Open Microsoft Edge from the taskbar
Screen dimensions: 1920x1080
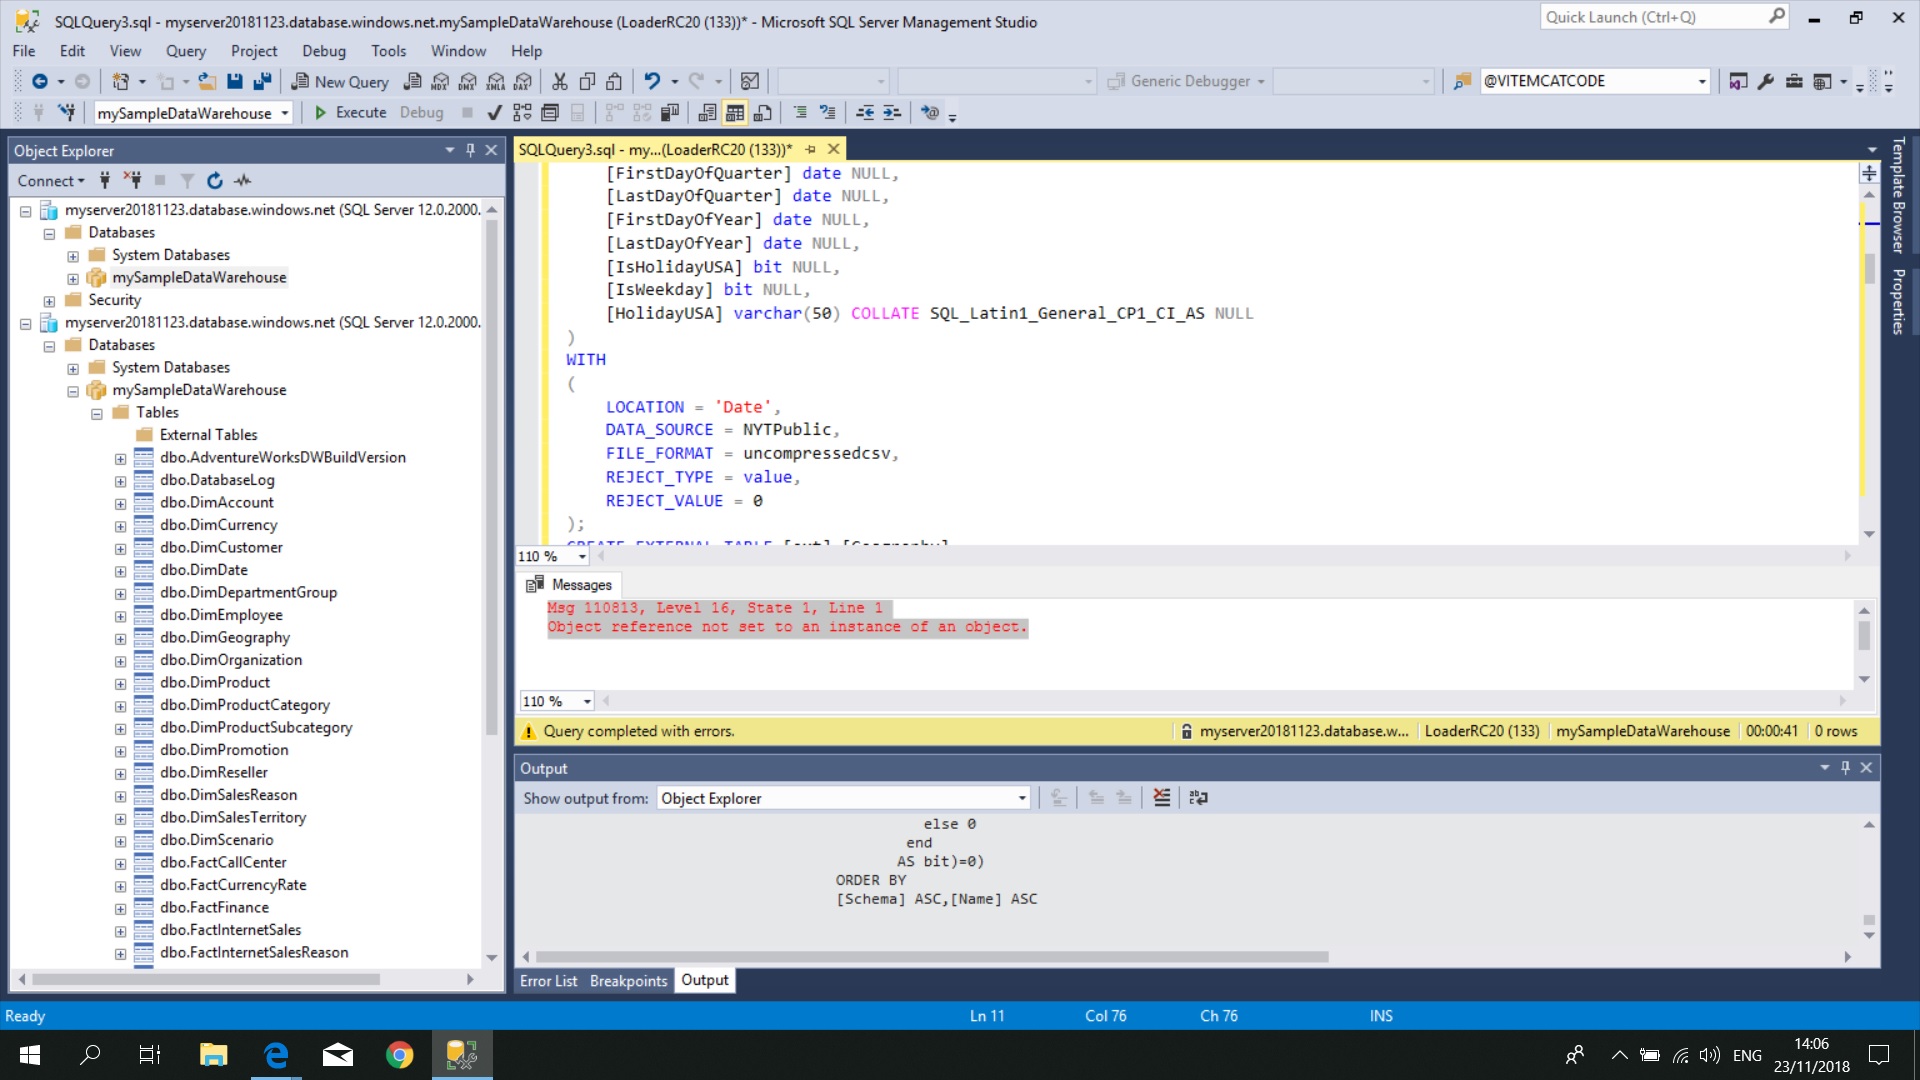point(276,1054)
